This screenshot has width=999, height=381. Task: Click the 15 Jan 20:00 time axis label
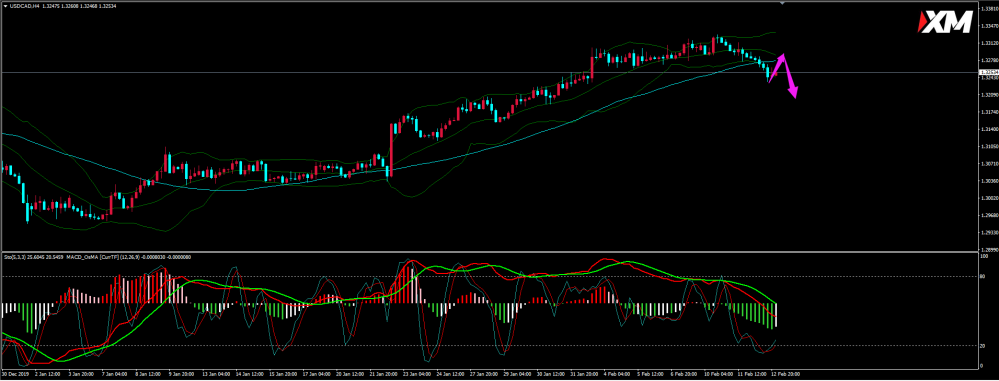click(x=284, y=373)
